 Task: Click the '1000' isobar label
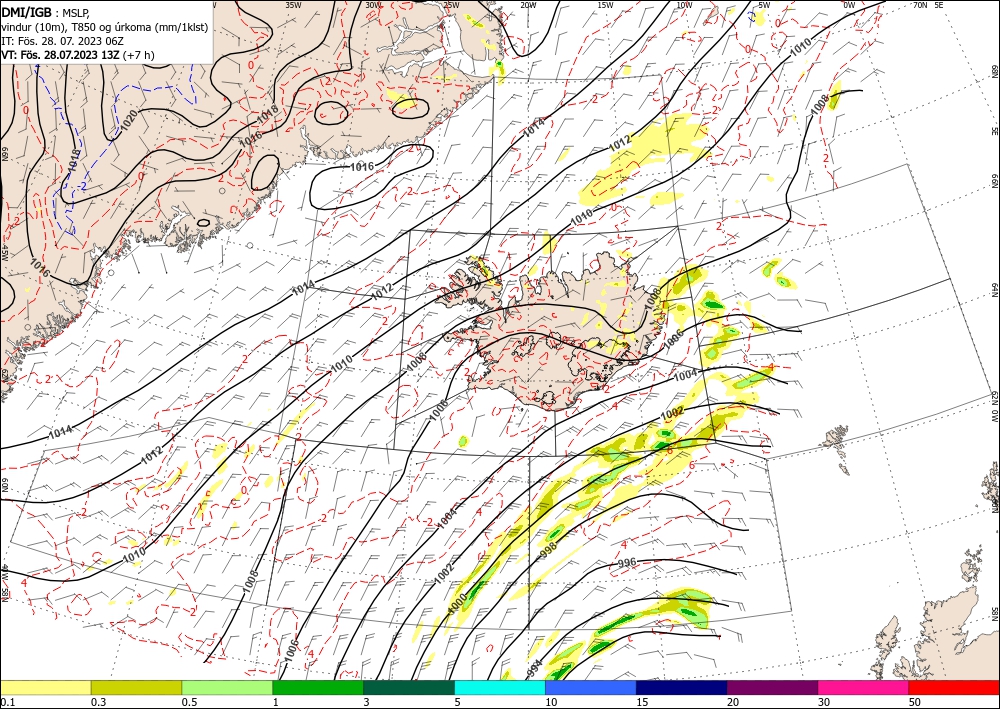(x=457, y=604)
